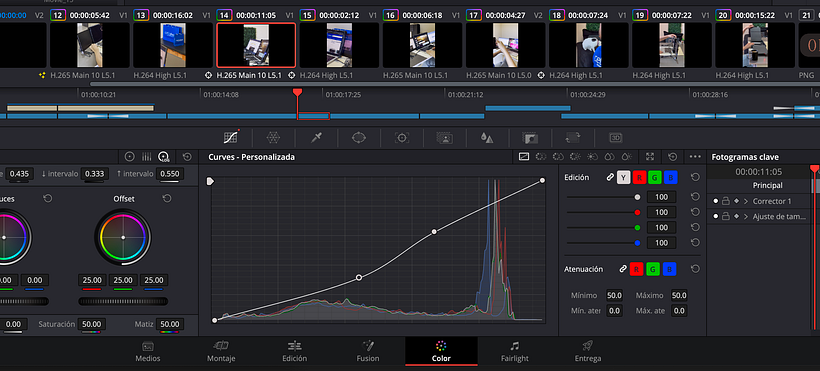This screenshot has height=371, width=820.
Task: Open the 3D stereoscopic palette
Action: pyautogui.click(x=616, y=138)
